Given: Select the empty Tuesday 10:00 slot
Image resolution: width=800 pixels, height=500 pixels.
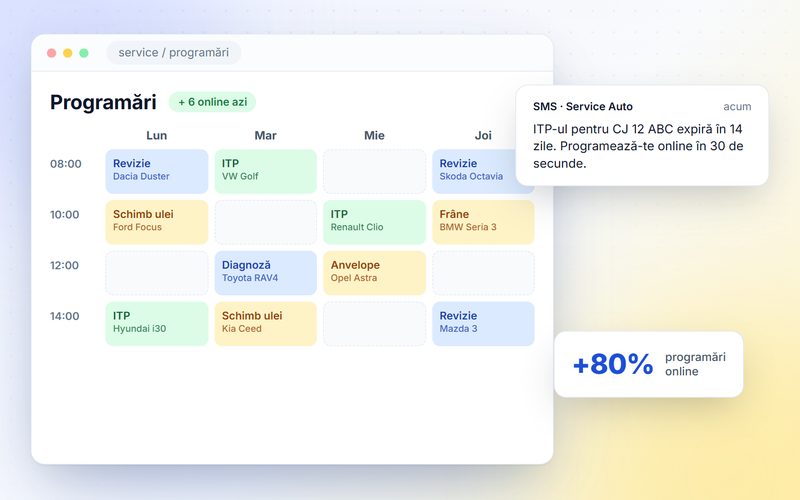Looking at the screenshot, I should coord(265,222).
